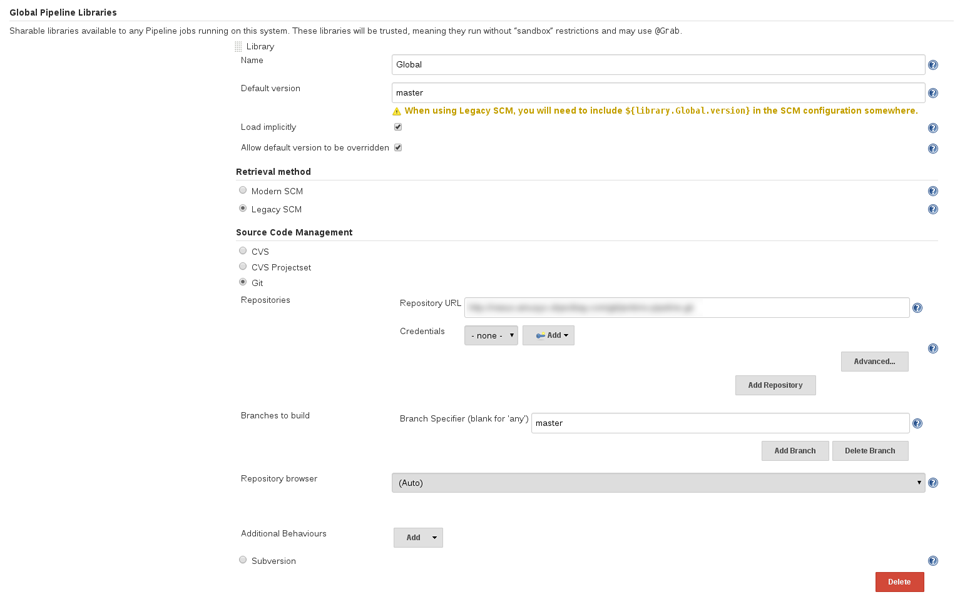Click the Credentials label
The width and height of the screenshot is (960, 597).
pyautogui.click(x=422, y=331)
